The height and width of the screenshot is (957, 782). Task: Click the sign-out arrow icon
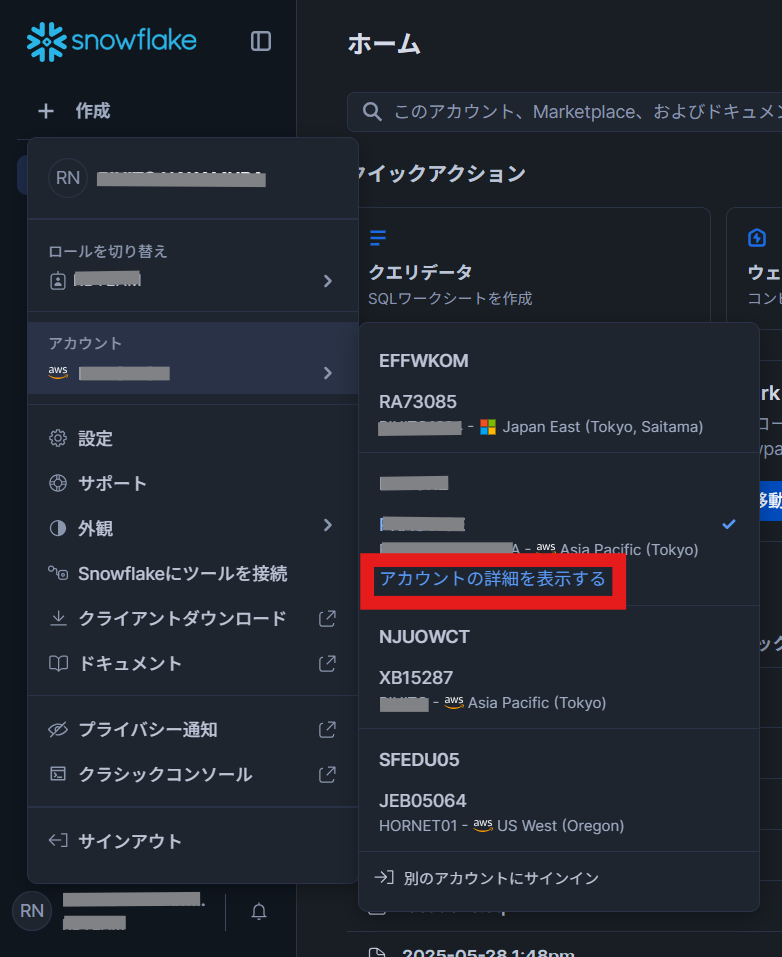(x=58, y=840)
